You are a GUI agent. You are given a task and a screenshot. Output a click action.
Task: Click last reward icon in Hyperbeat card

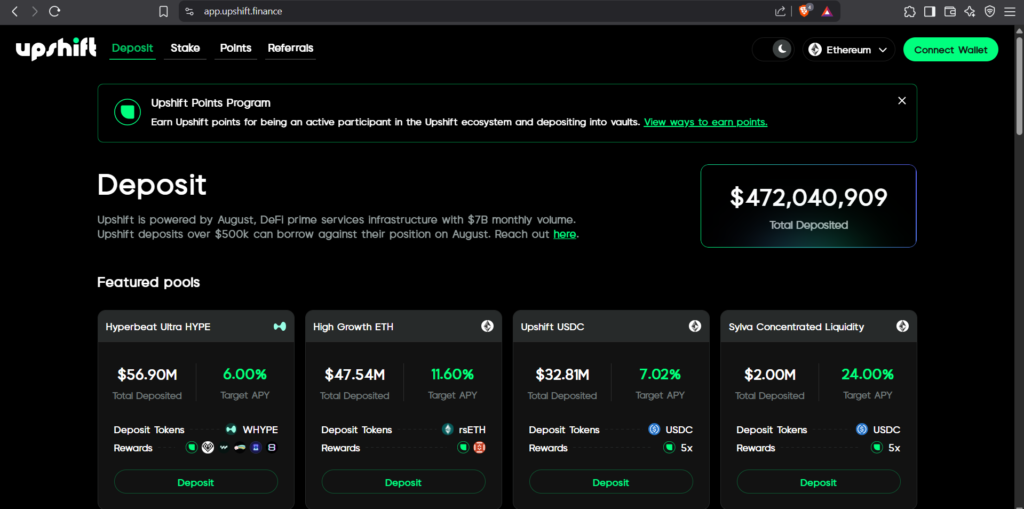click(272, 448)
